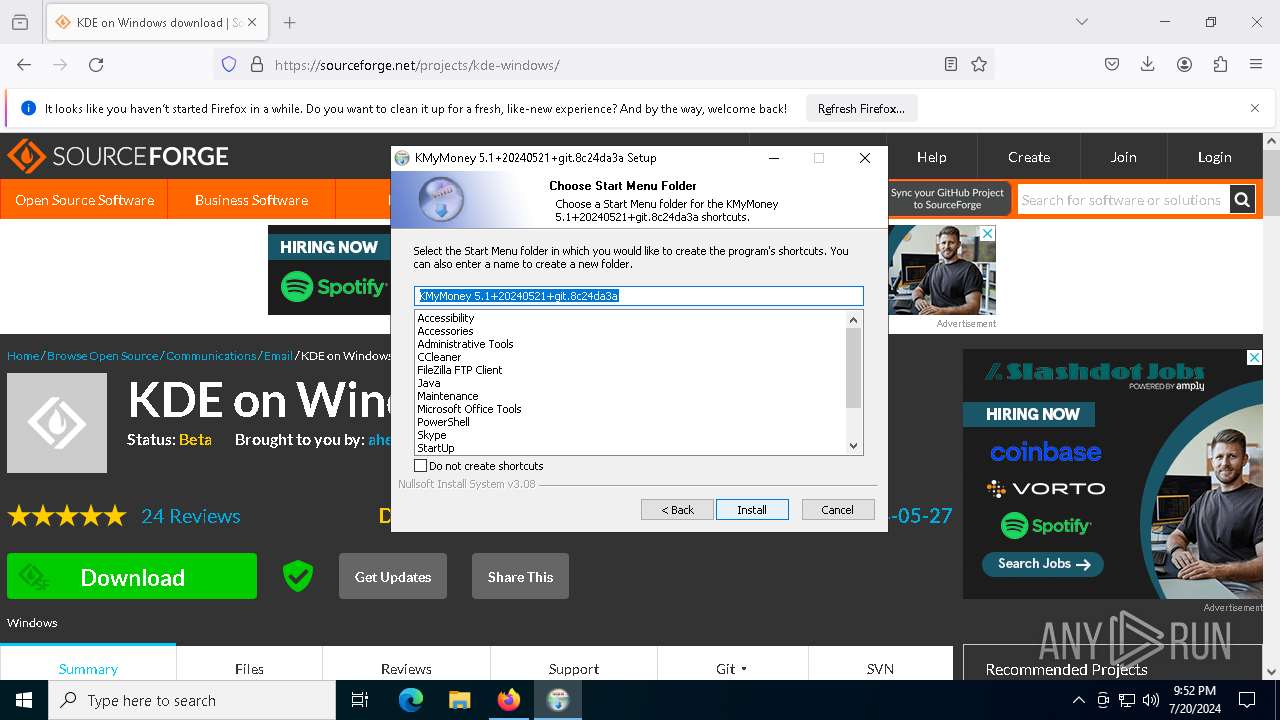Open Firefox hamburger menu
This screenshot has height=720, width=1280.
1256,64
